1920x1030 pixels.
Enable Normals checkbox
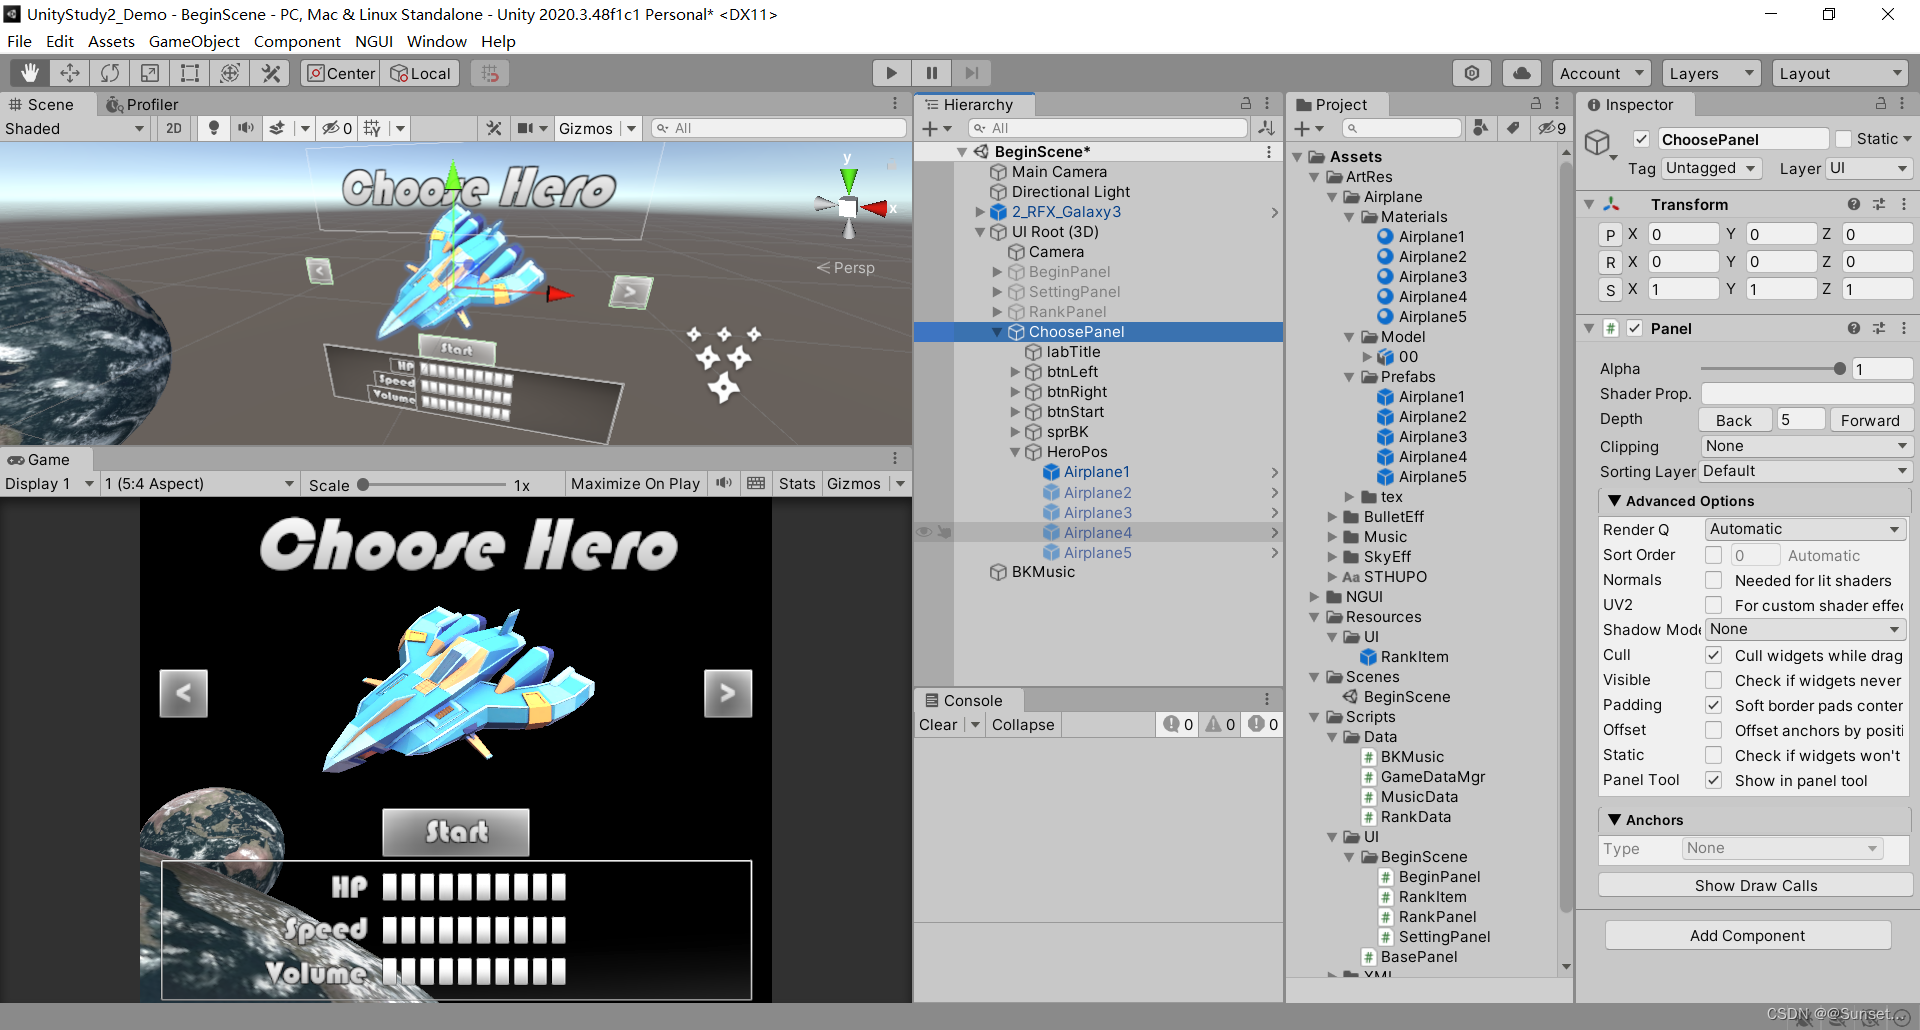[1713, 580]
